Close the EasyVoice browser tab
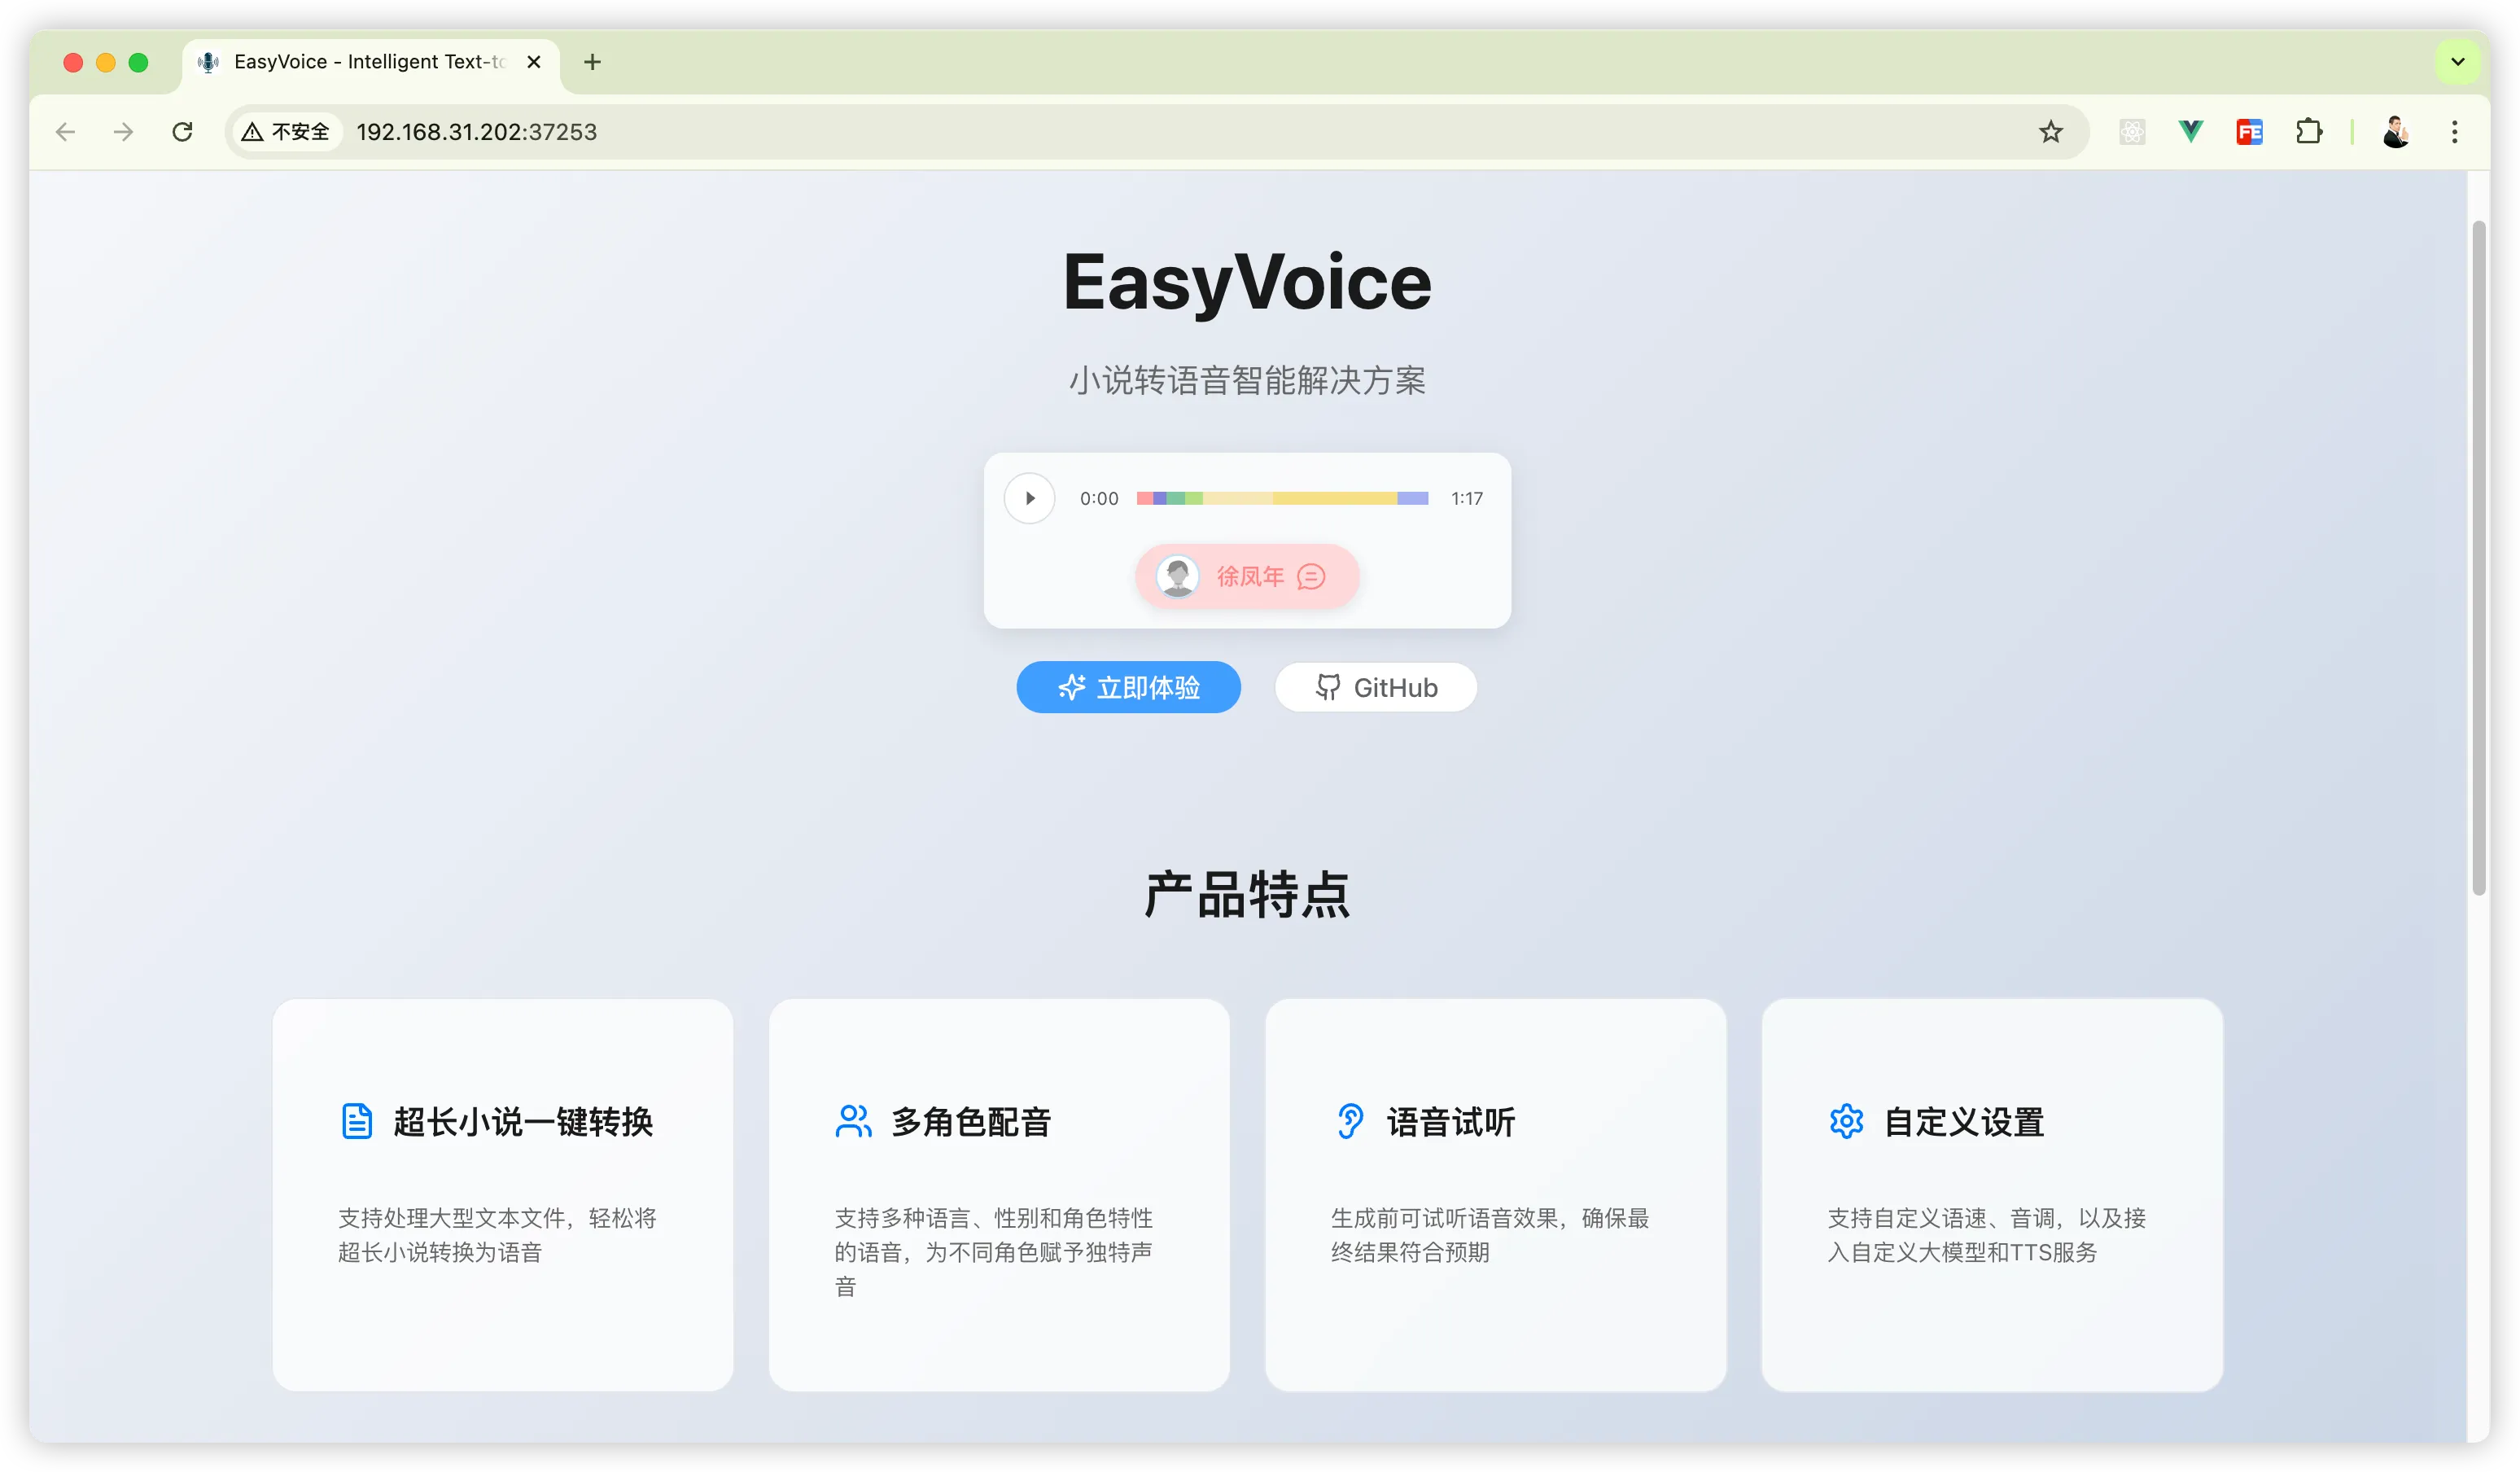Image resolution: width=2520 pixels, height=1472 pixels. 534,62
